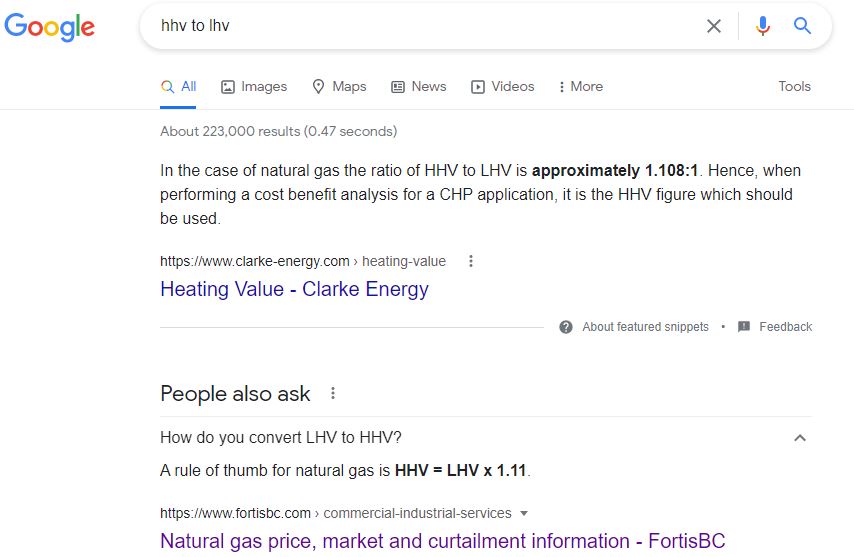Clear the search box with X icon
Screen dimensions: 854x557
click(713, 26)
